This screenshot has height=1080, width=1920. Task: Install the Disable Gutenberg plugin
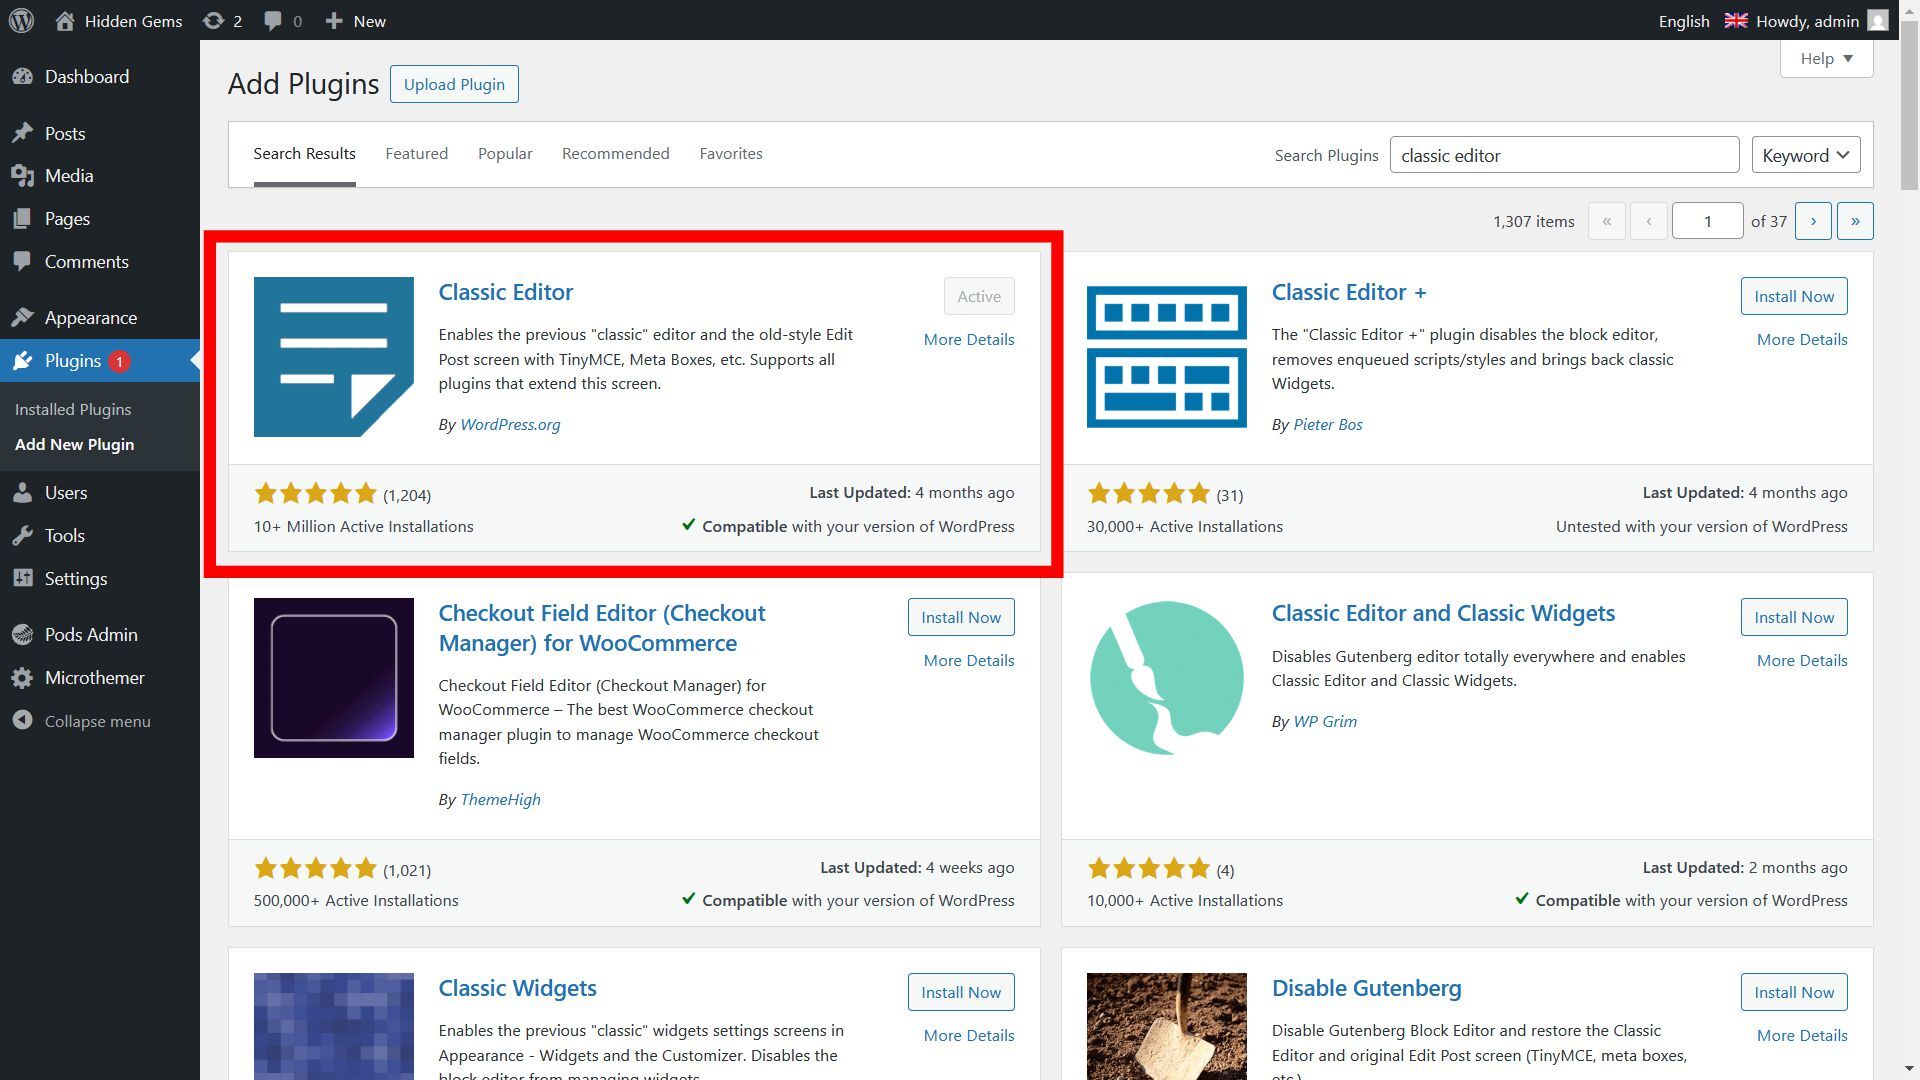point(1793,992)
